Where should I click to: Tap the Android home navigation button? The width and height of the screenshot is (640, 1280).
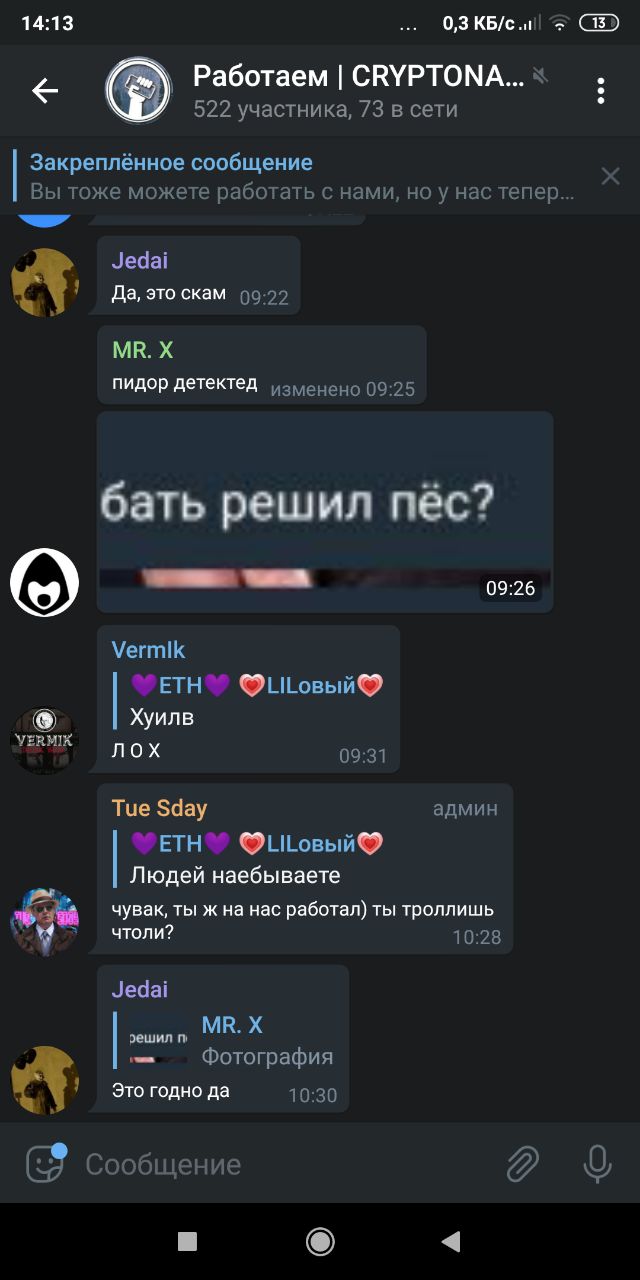coord(320,1242)
